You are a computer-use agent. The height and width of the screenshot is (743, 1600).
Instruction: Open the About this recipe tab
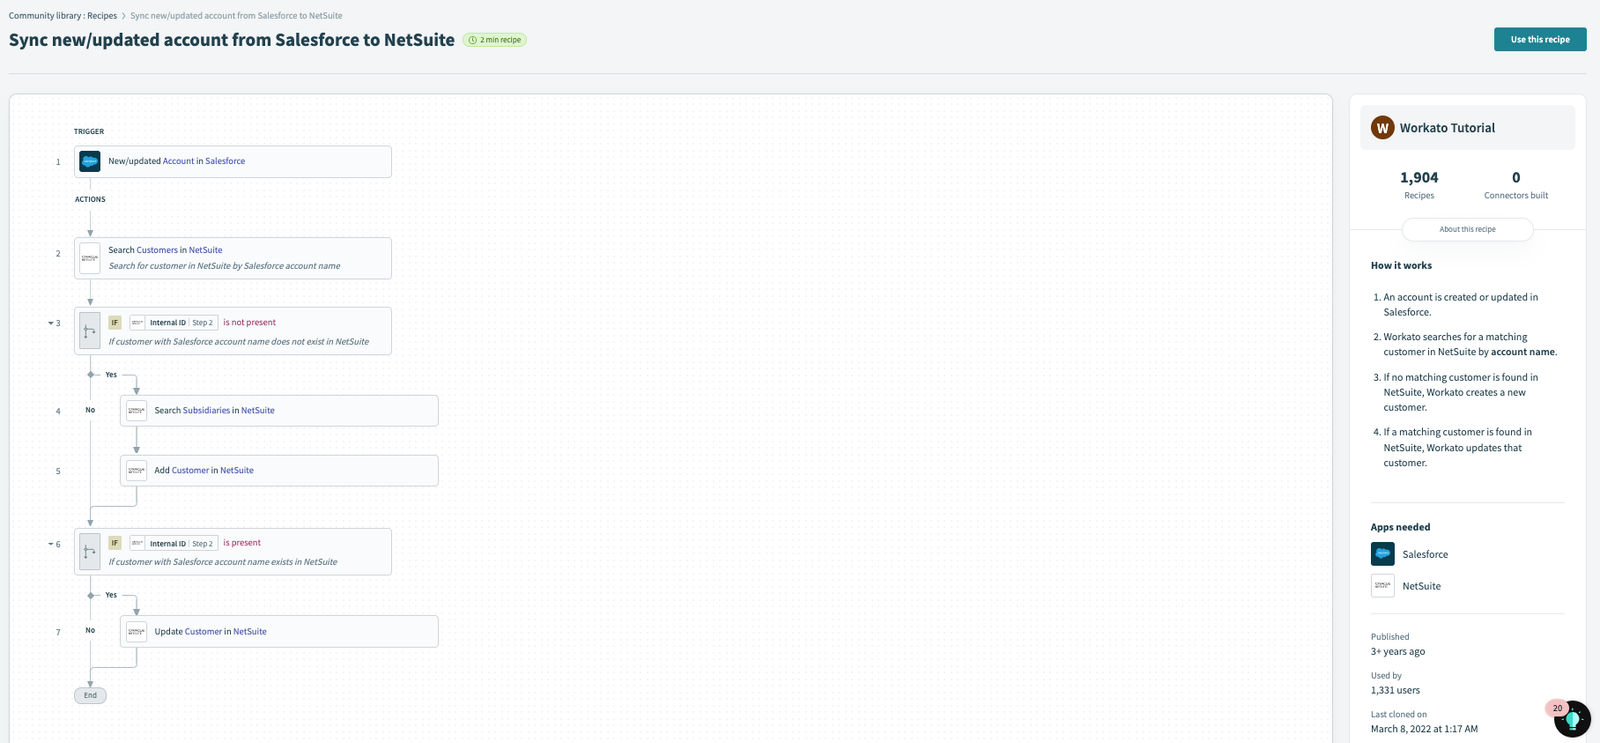pos(1467,229)
